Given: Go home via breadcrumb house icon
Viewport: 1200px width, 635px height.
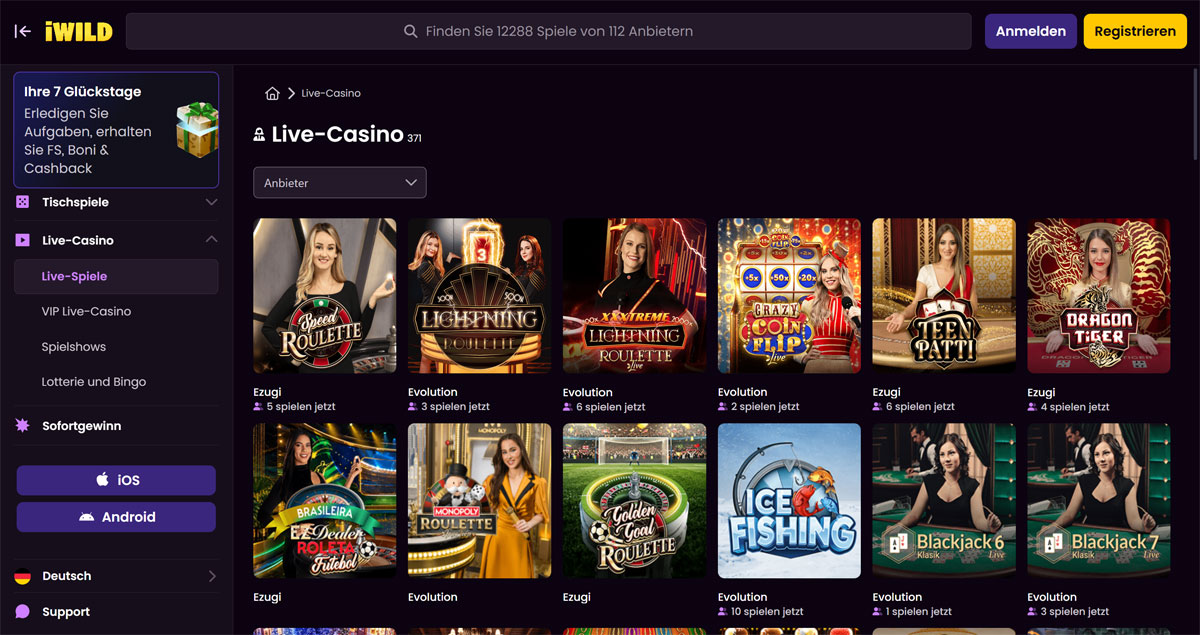Looking at the screenshot, I should [x=272, y=93].
